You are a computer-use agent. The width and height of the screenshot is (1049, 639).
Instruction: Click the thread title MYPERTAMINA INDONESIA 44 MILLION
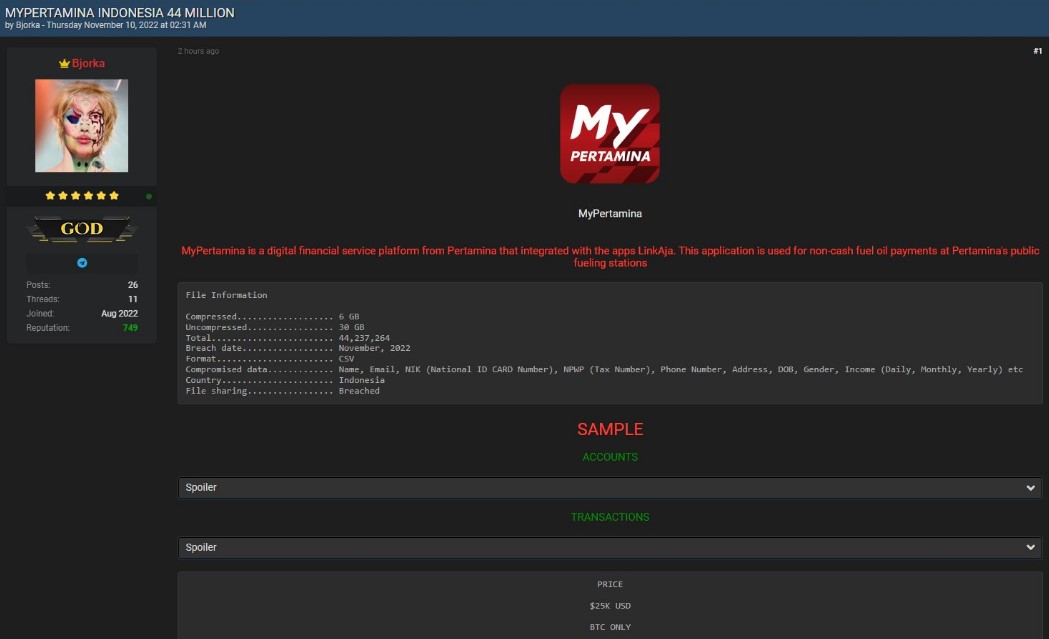[x=120, y=12]
